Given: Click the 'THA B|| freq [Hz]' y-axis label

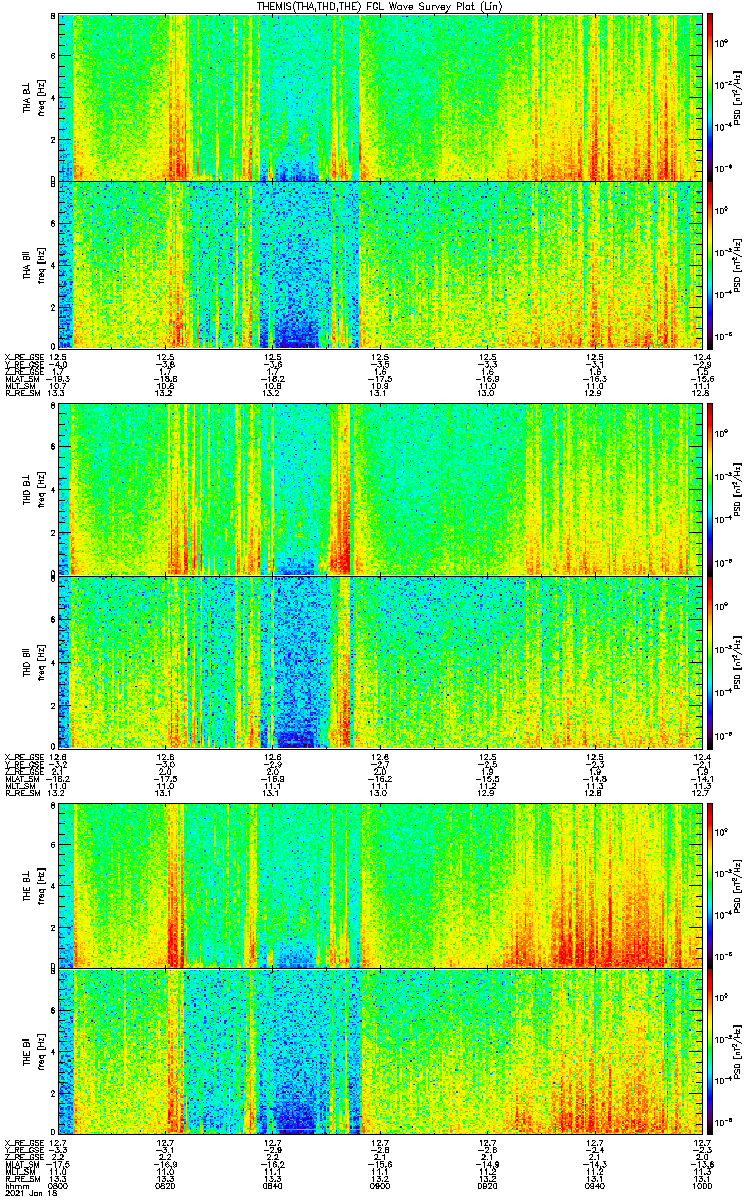Looking at the screenshot, I should pyautogui.click(x=33, y=265).
